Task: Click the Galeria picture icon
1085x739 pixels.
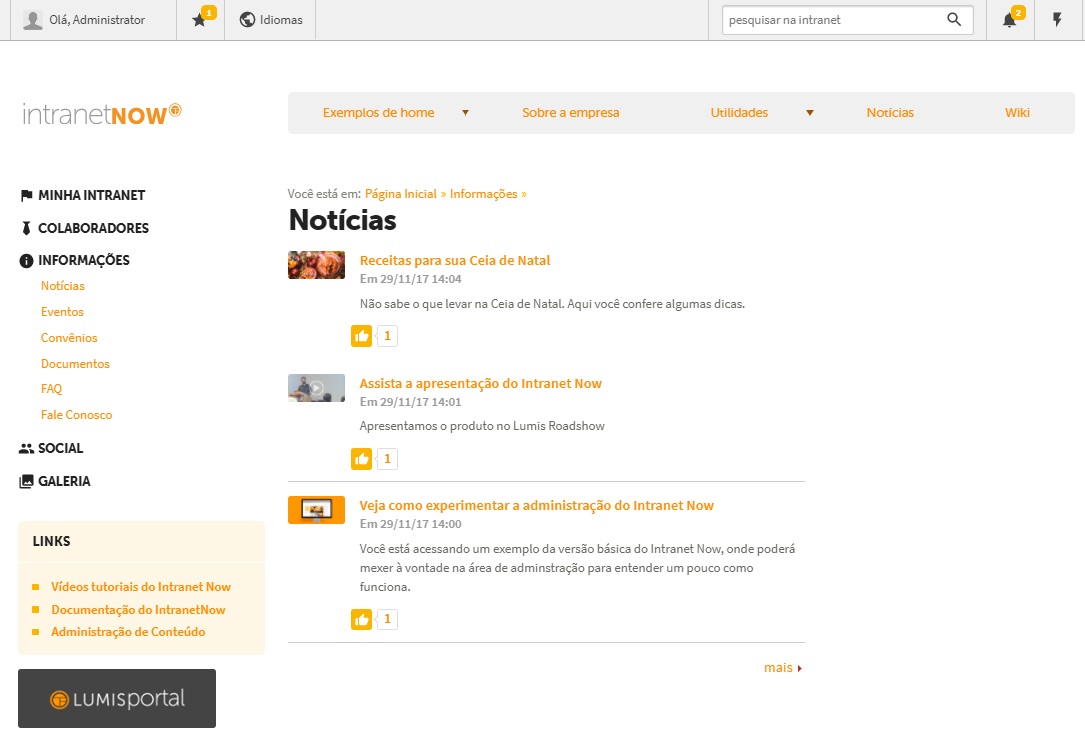Action: pos(26,482)
